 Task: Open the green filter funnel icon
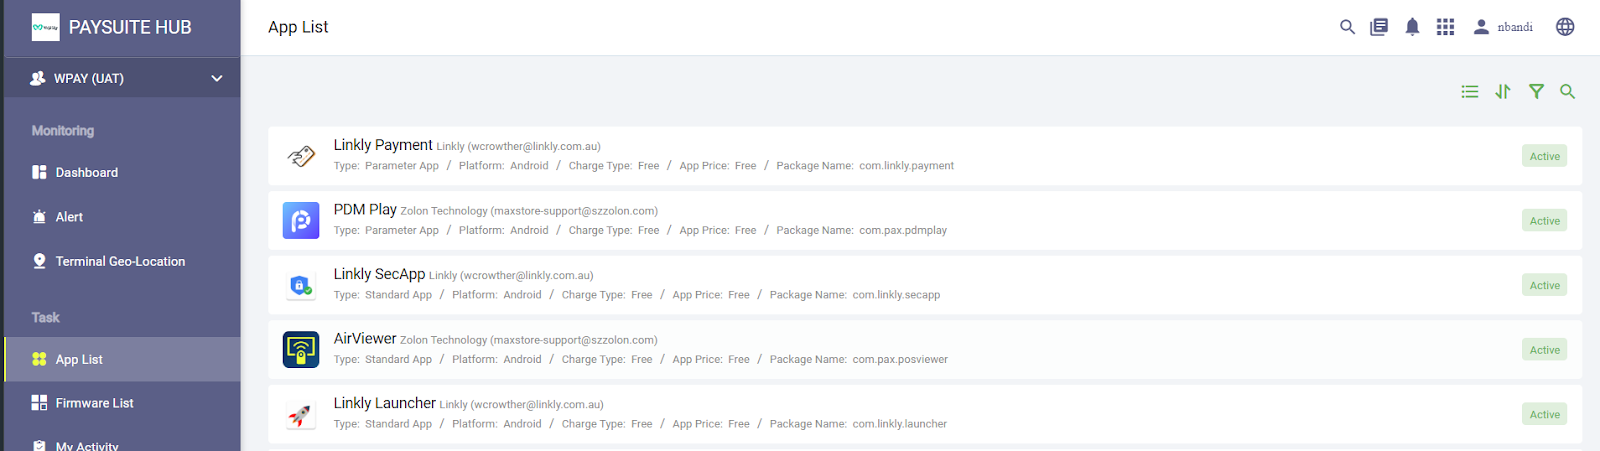pyautogui.click(x=1536, y=91)
